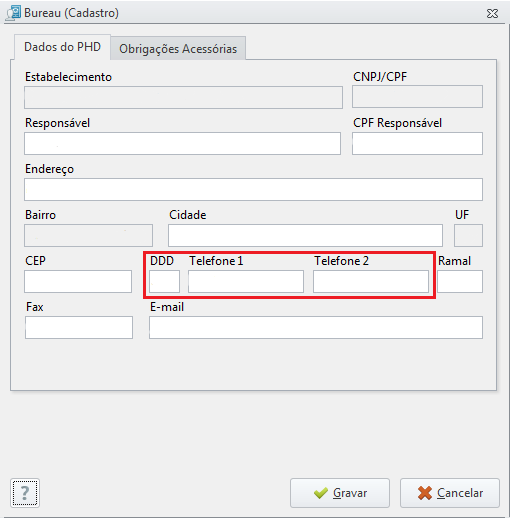The image size is (510, 519).
Task: Click the Cancelar button
Action: pyautogui.click(x=450, y=493)
